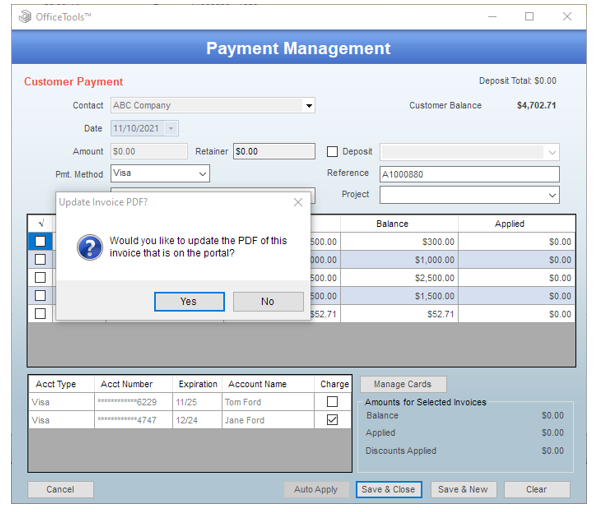Click Yes to update invoice PDF
This screenshot has width=600, height=512.
pyautogui.click(x=189, y=302)
